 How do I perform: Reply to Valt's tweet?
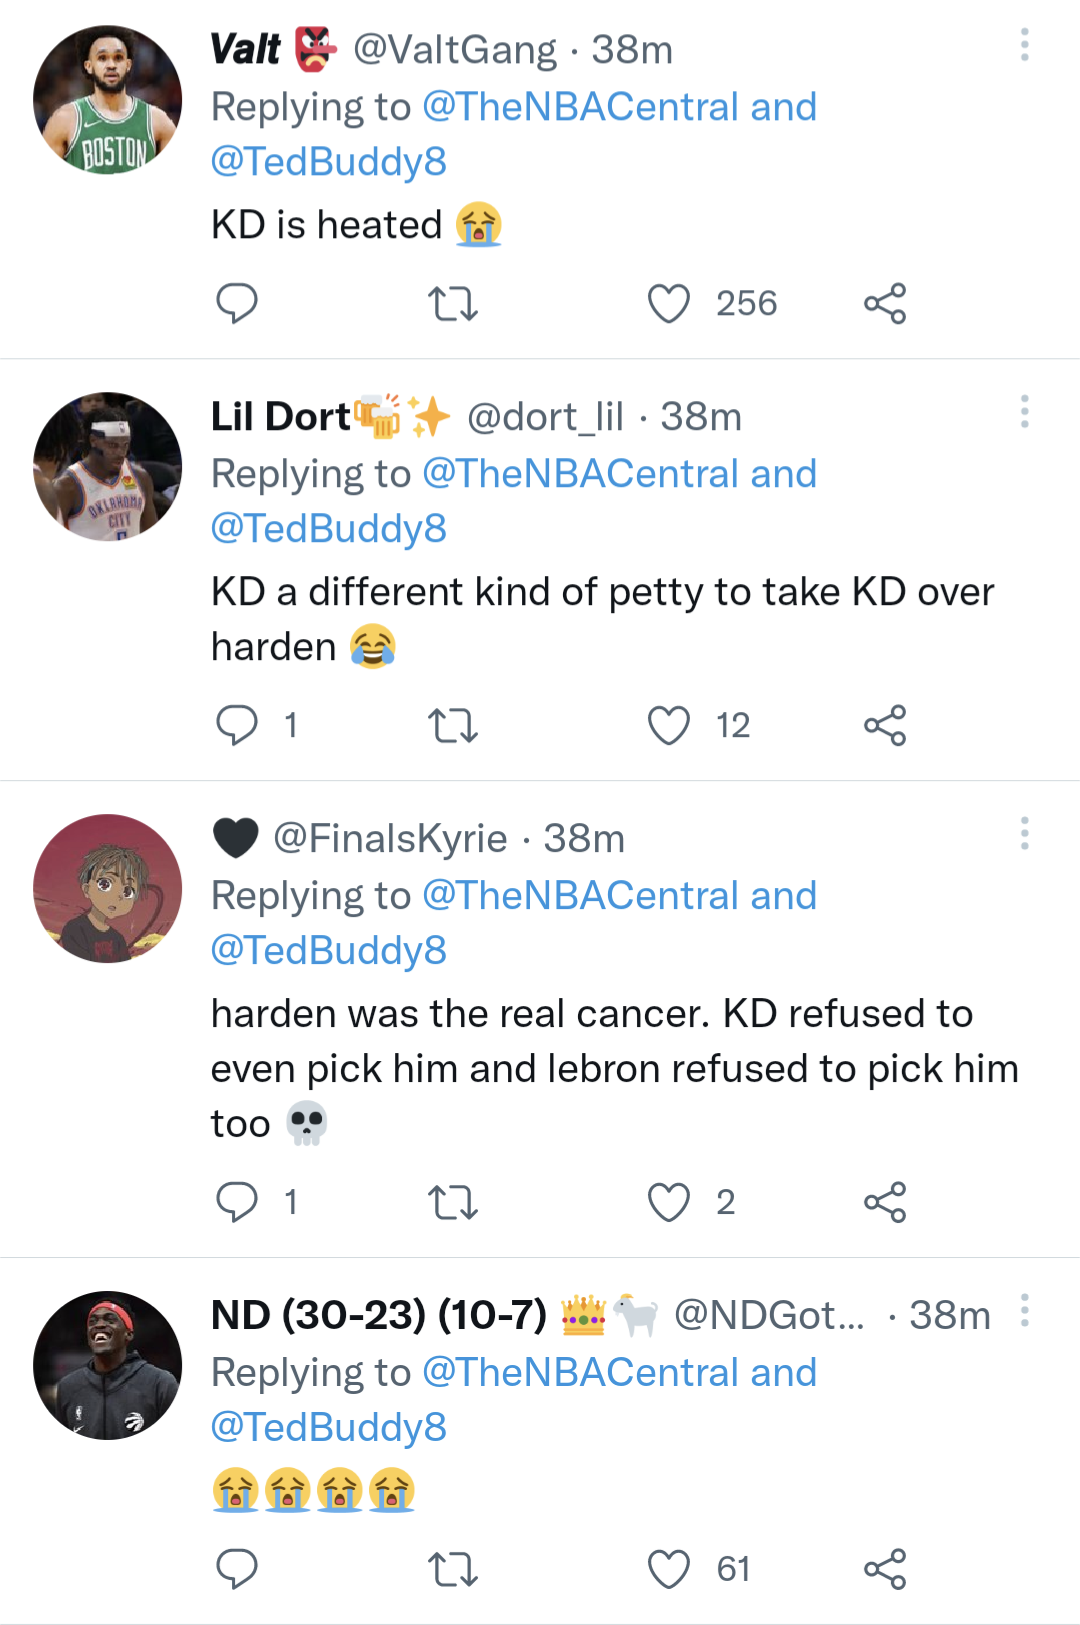pyautogui.click(x=238, y=304)
